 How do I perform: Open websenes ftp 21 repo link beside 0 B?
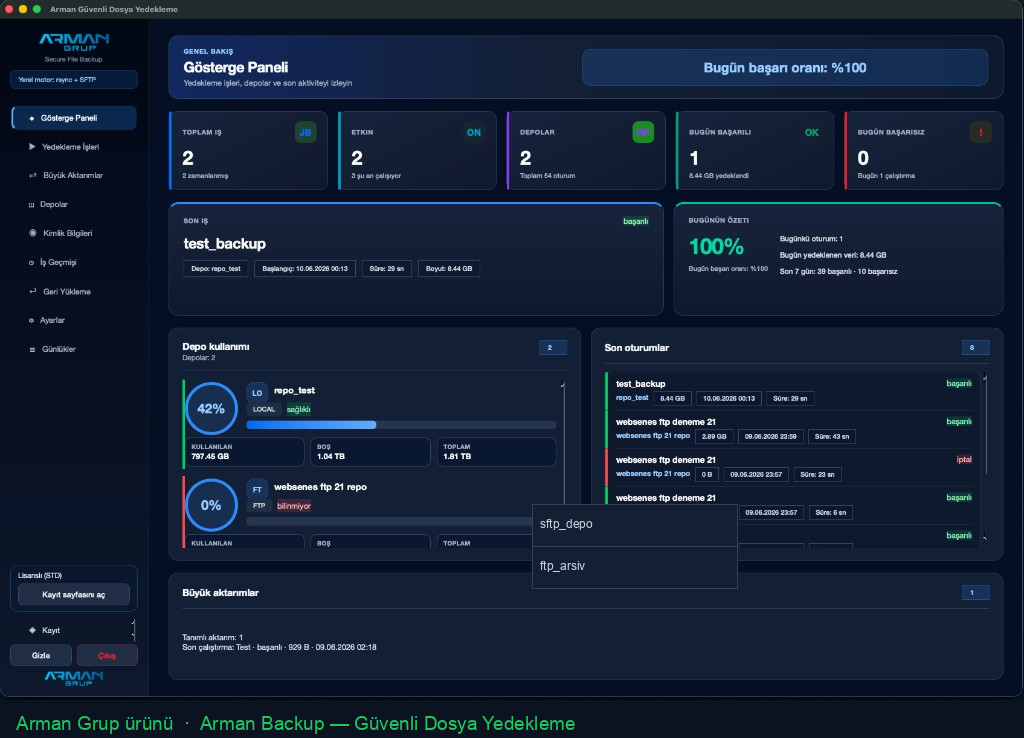pos(652,473)
